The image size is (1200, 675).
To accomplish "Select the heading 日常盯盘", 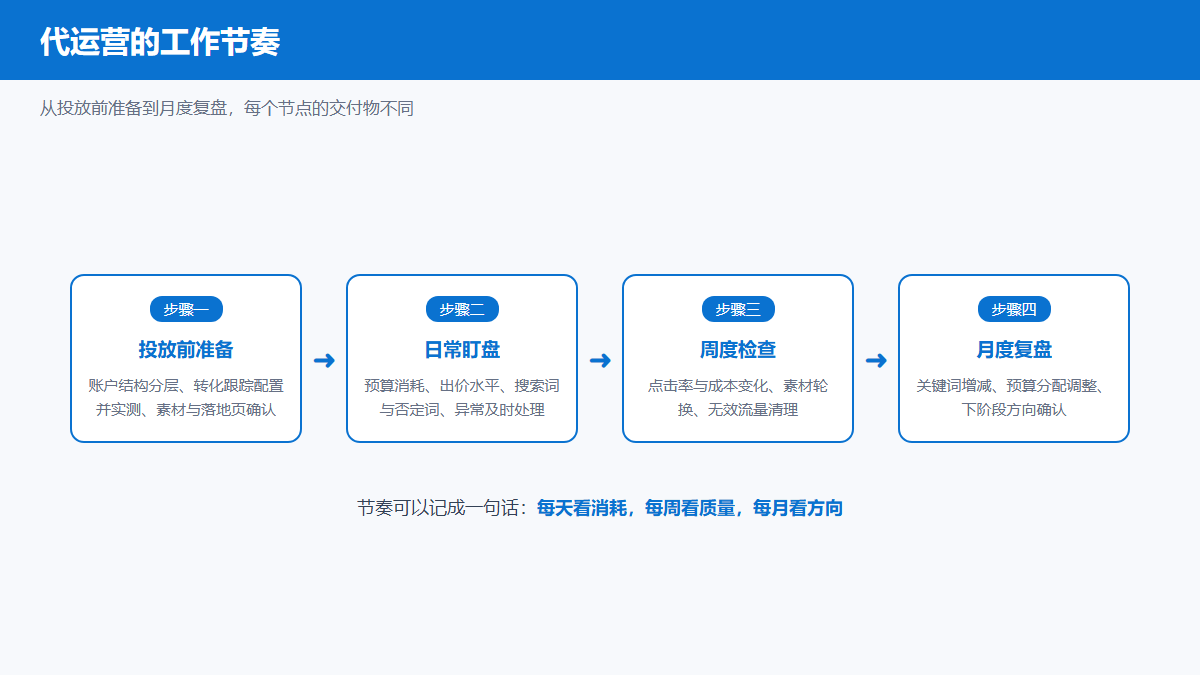I will 462,350.
